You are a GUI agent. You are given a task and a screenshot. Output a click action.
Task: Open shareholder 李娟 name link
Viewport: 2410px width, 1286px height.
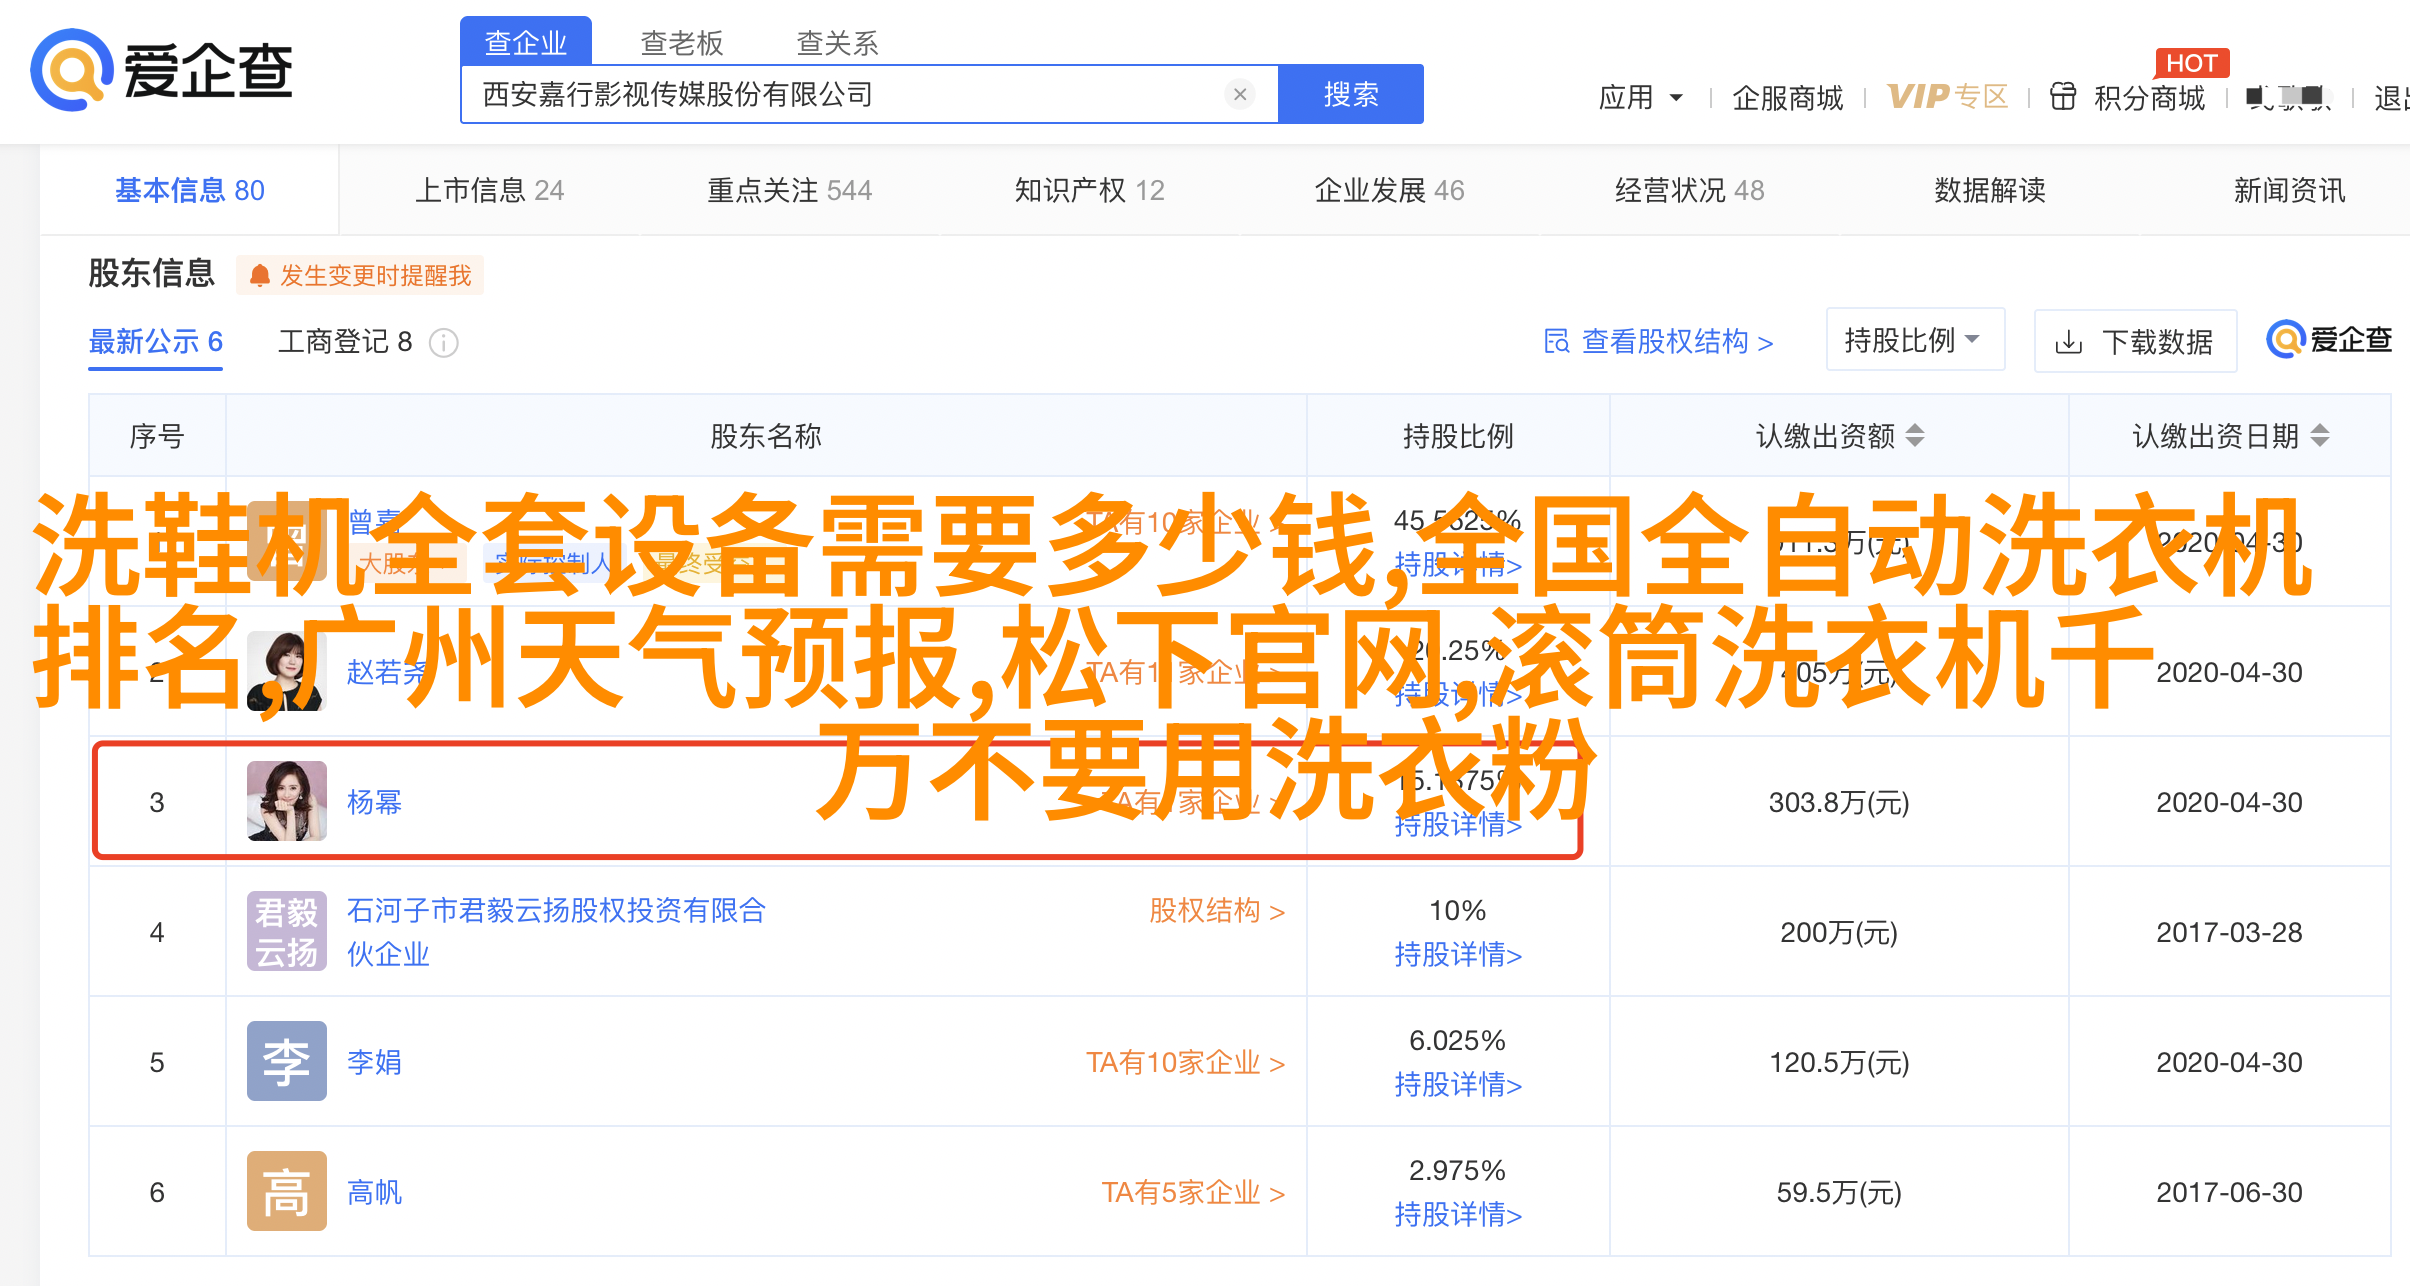374,1062
